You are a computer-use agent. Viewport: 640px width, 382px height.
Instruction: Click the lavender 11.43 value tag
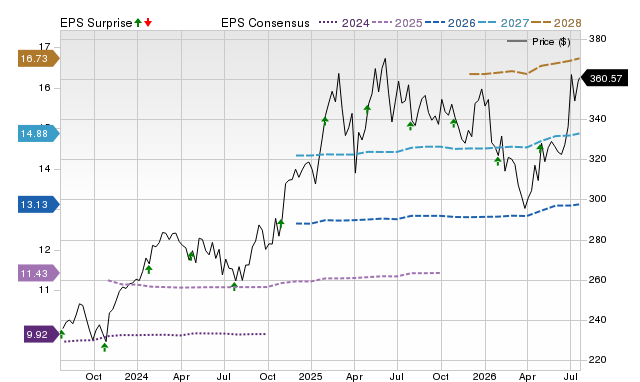click(x=38, y=273)
